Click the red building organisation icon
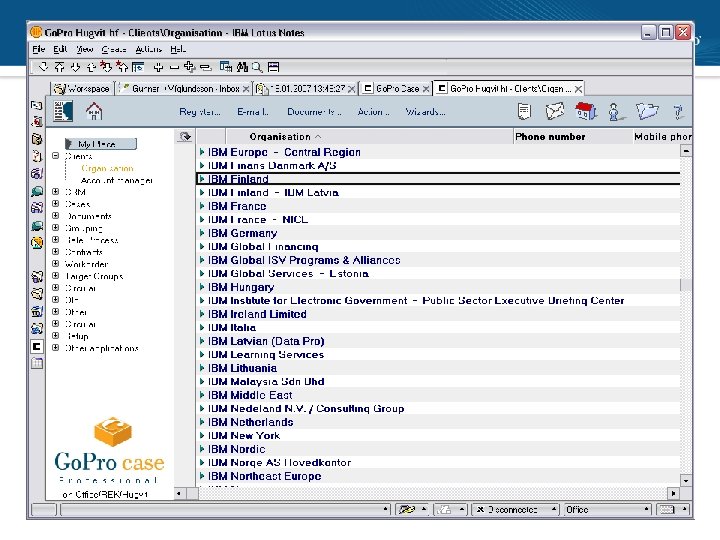This screenshot has height=540, width=720. point(585,111)
